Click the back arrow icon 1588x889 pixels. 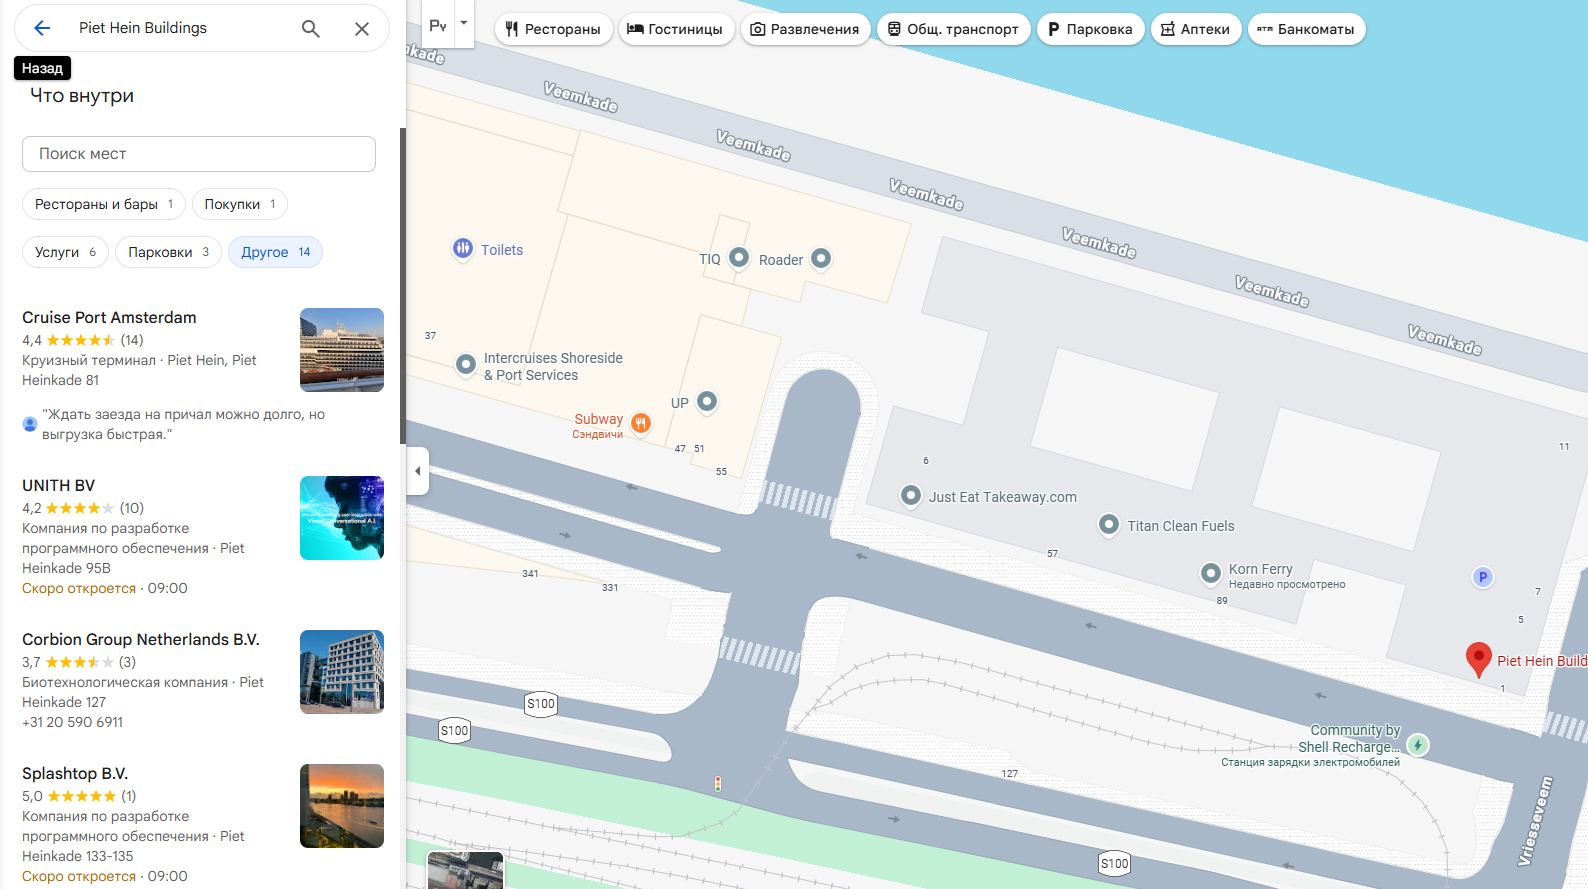(x=42, y=28)
